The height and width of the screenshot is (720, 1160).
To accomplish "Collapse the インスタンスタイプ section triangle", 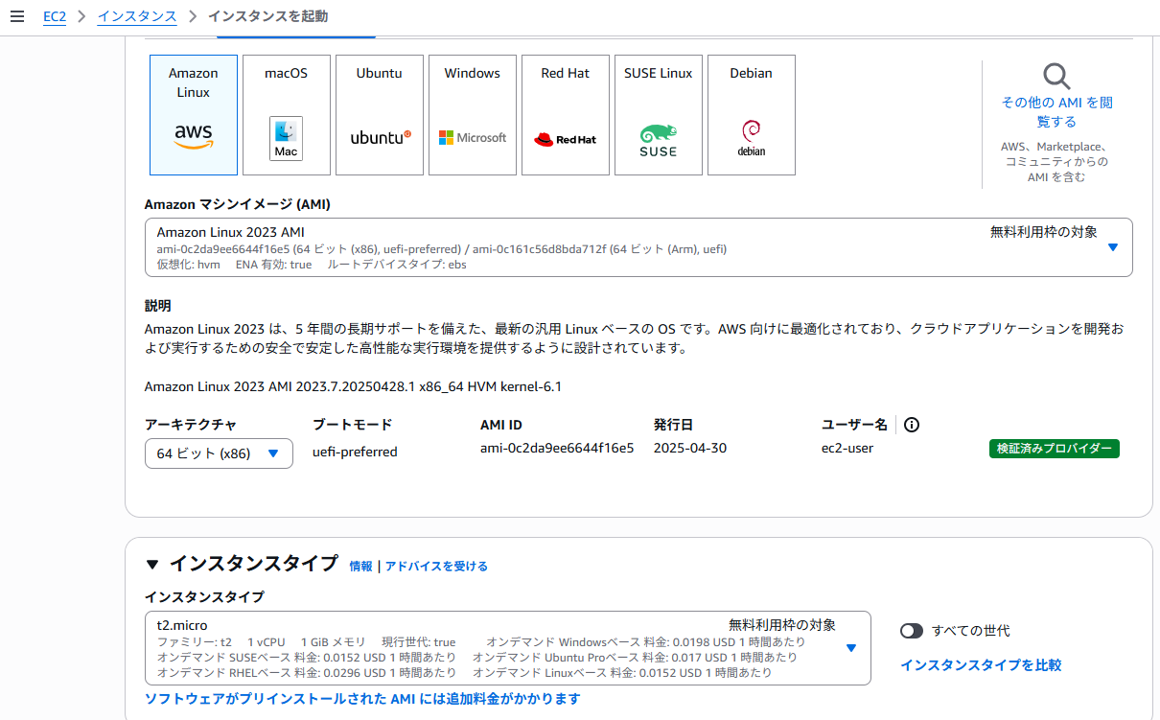I will pyautogui.click(x=152, y=565).
